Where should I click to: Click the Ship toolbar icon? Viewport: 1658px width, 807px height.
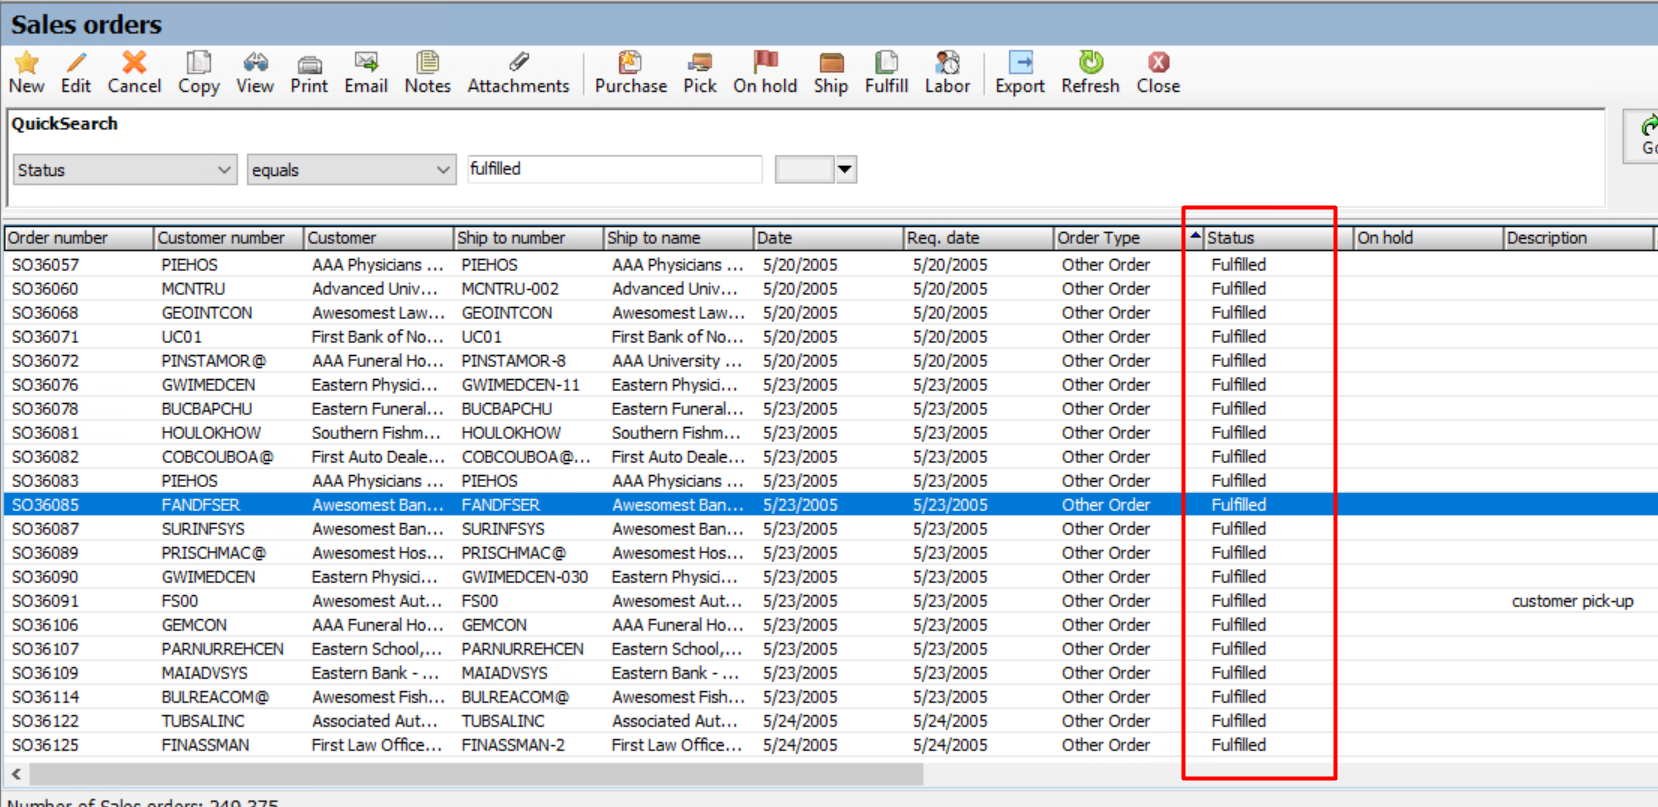click(x=831, y=63)
